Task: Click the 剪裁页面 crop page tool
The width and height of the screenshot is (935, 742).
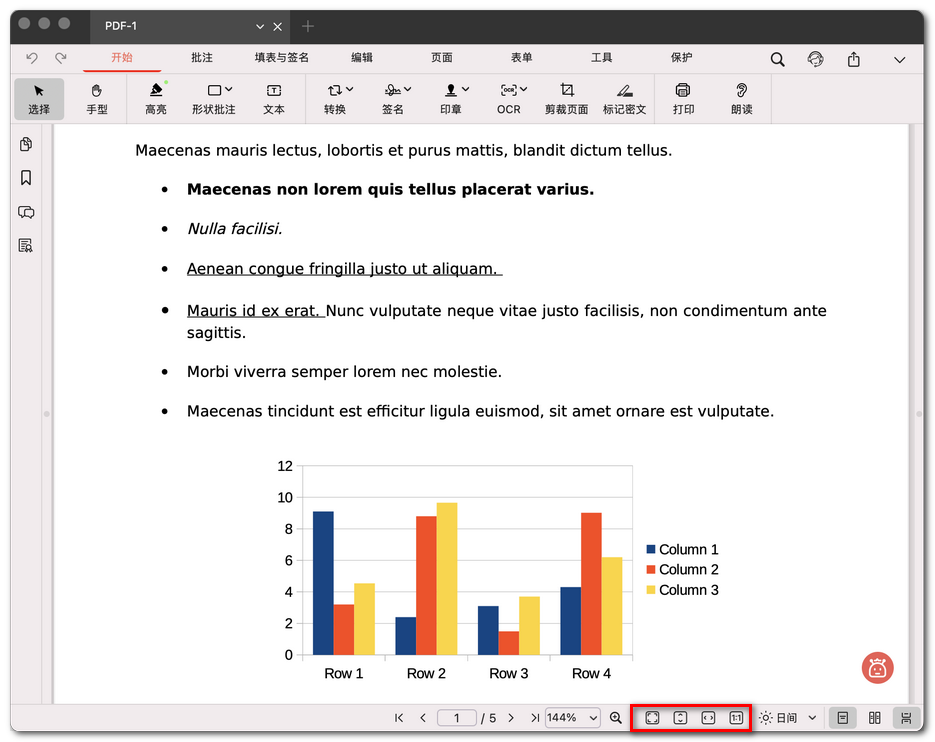Action: 566,98
